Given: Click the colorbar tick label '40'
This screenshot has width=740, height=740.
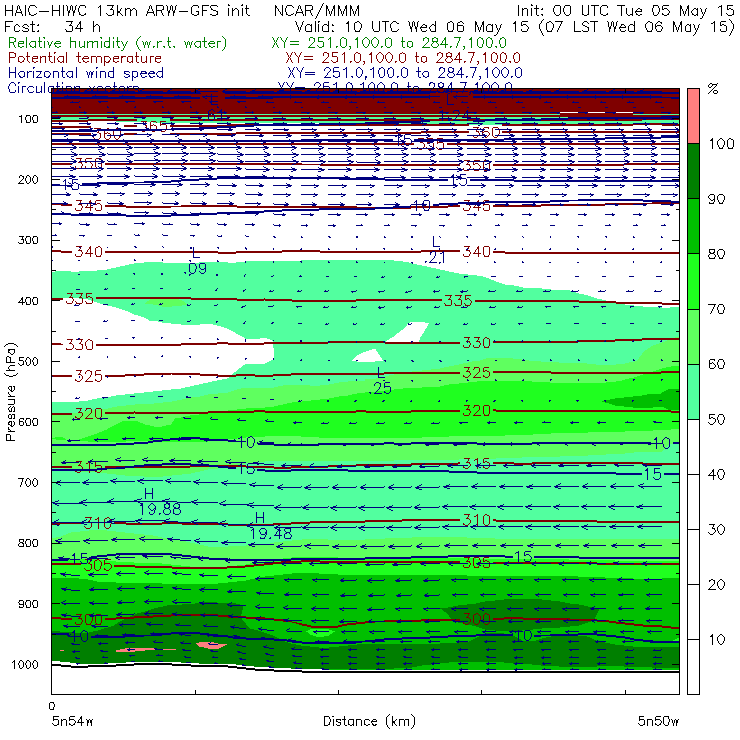Looking at the screenshot, I should pyautogui.click(x=716, y=474).
